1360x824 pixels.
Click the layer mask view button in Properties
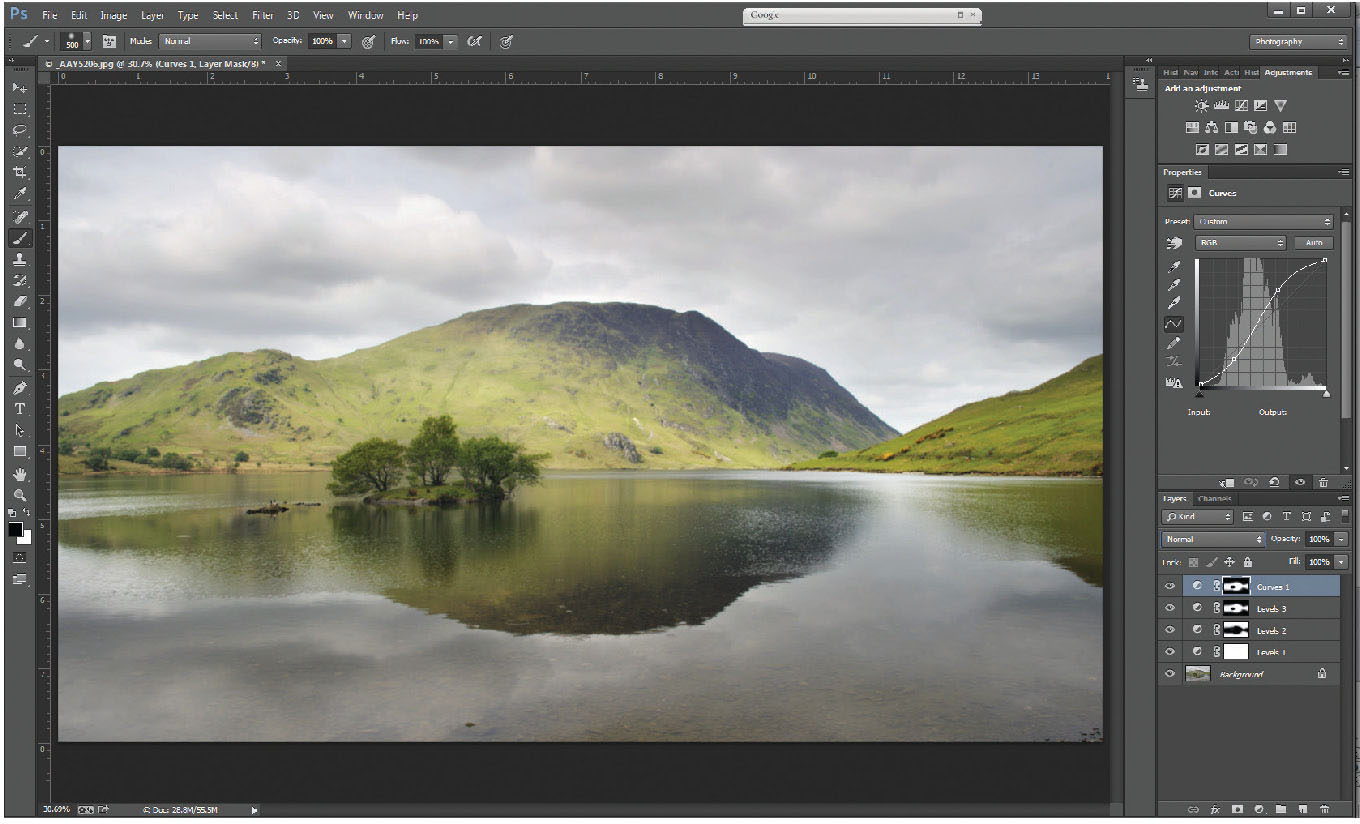click(x=1195, y=193)
